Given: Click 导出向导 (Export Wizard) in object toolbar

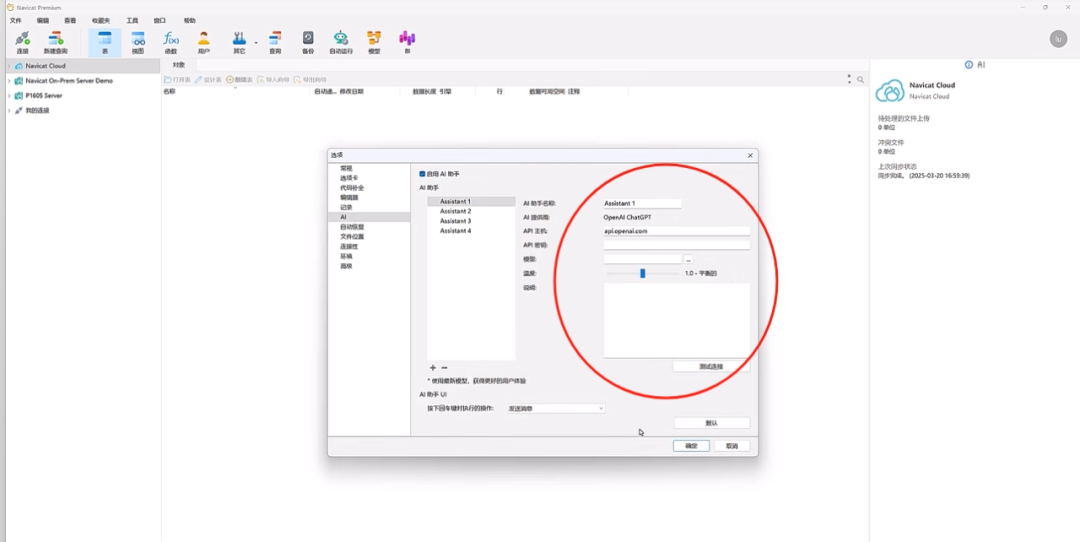Looking at the screenshot, I should tap(310, 80).
